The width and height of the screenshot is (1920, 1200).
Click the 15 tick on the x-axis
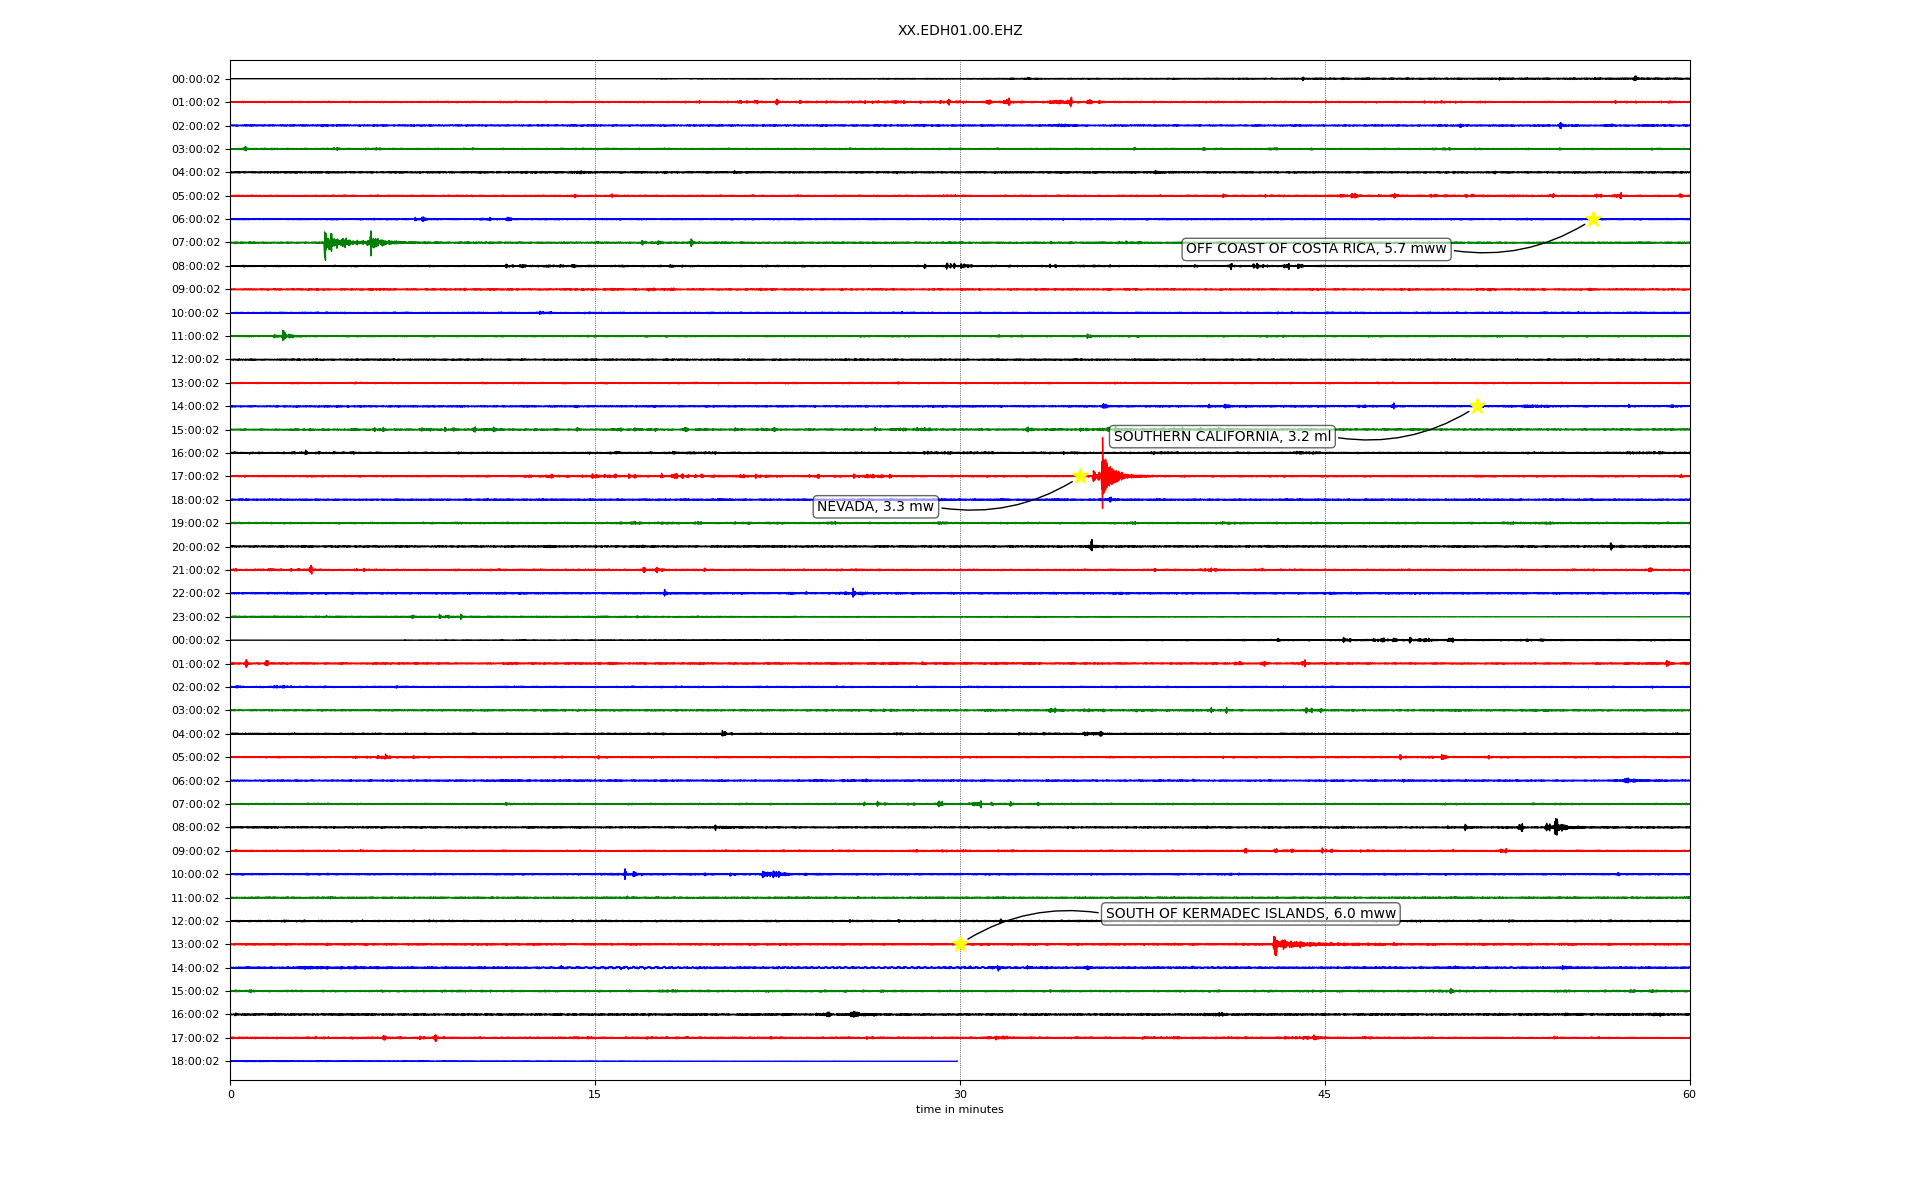pos(595,1094)
